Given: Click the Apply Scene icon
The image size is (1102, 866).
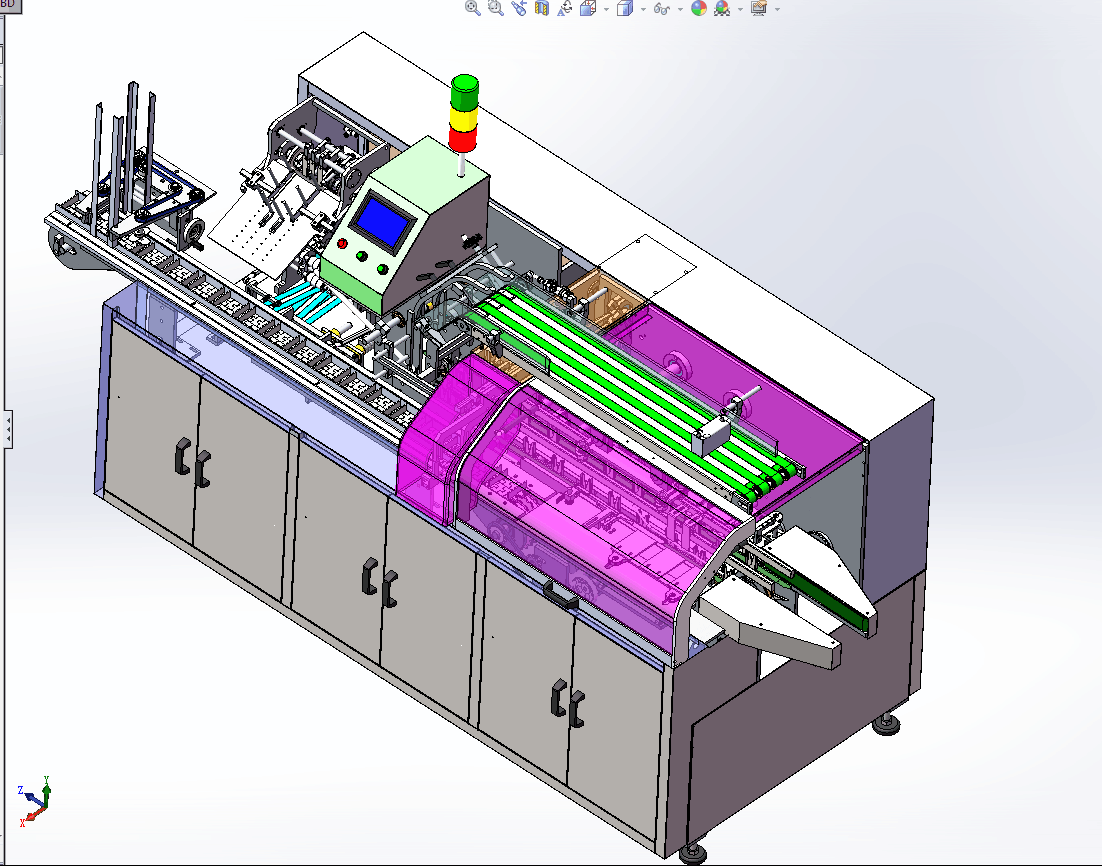Looking at the screenshot, I should tap(721, 8).
